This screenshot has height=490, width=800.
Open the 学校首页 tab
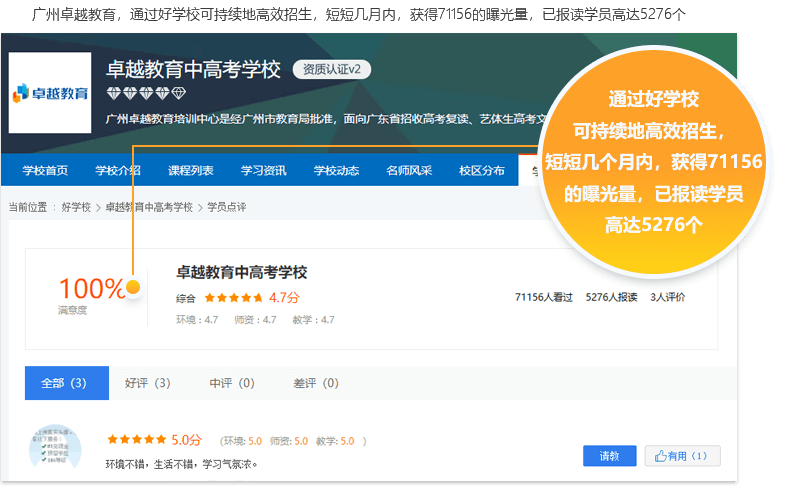pyautogui.click(x=45, y=170)
